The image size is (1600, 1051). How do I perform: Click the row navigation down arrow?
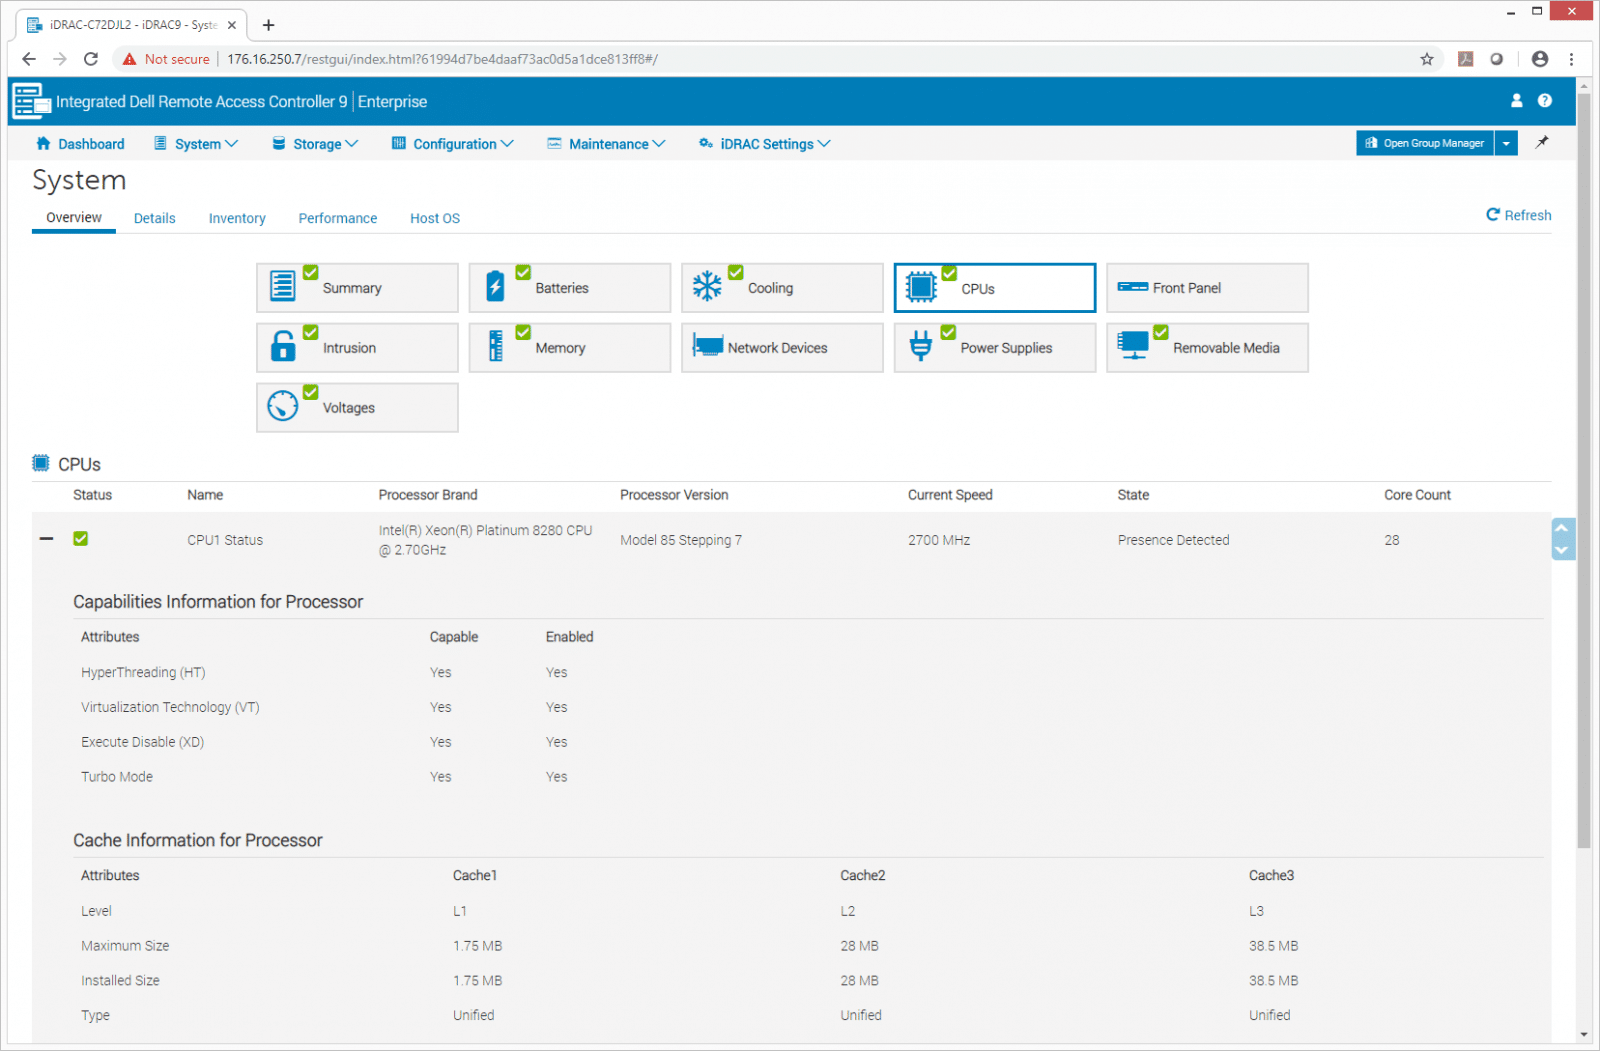(1562, 550)
